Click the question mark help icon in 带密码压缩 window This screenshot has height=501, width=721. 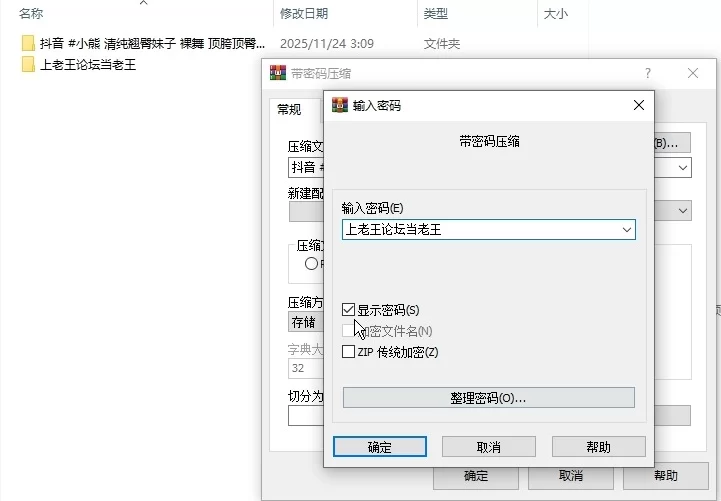tap(648, 74)
